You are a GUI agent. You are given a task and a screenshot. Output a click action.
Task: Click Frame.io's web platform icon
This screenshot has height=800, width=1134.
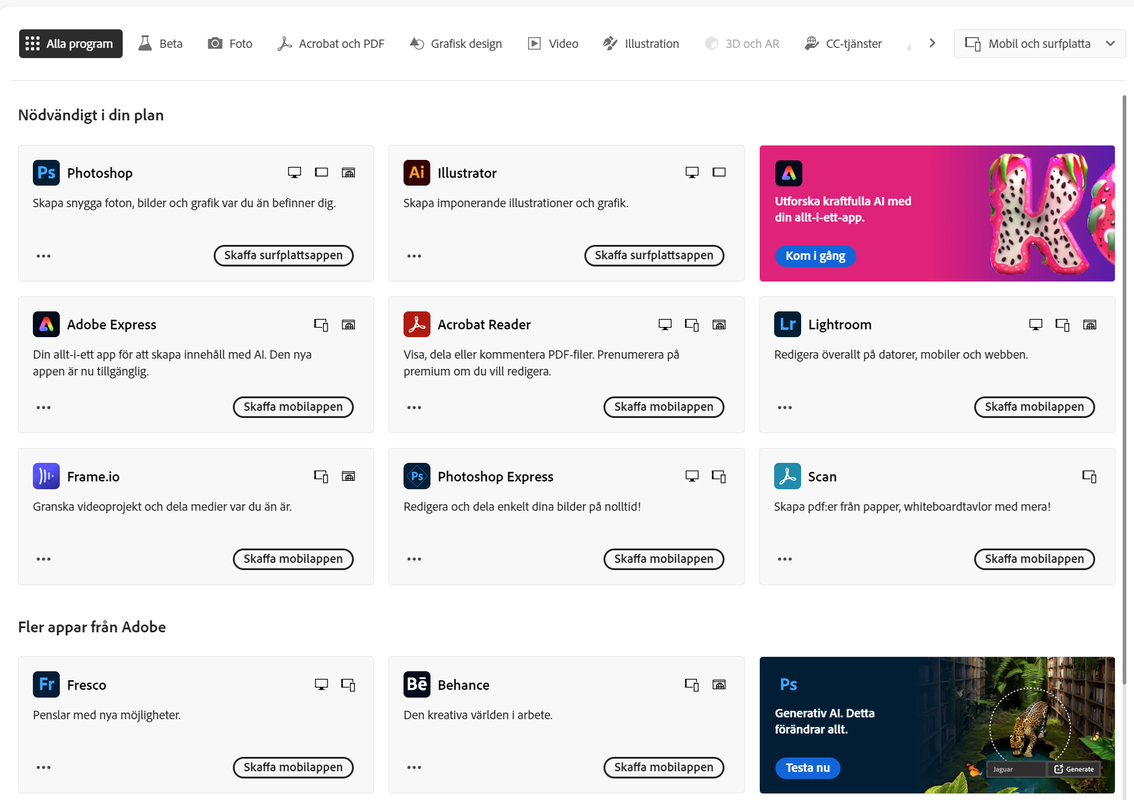coord(349,476)
